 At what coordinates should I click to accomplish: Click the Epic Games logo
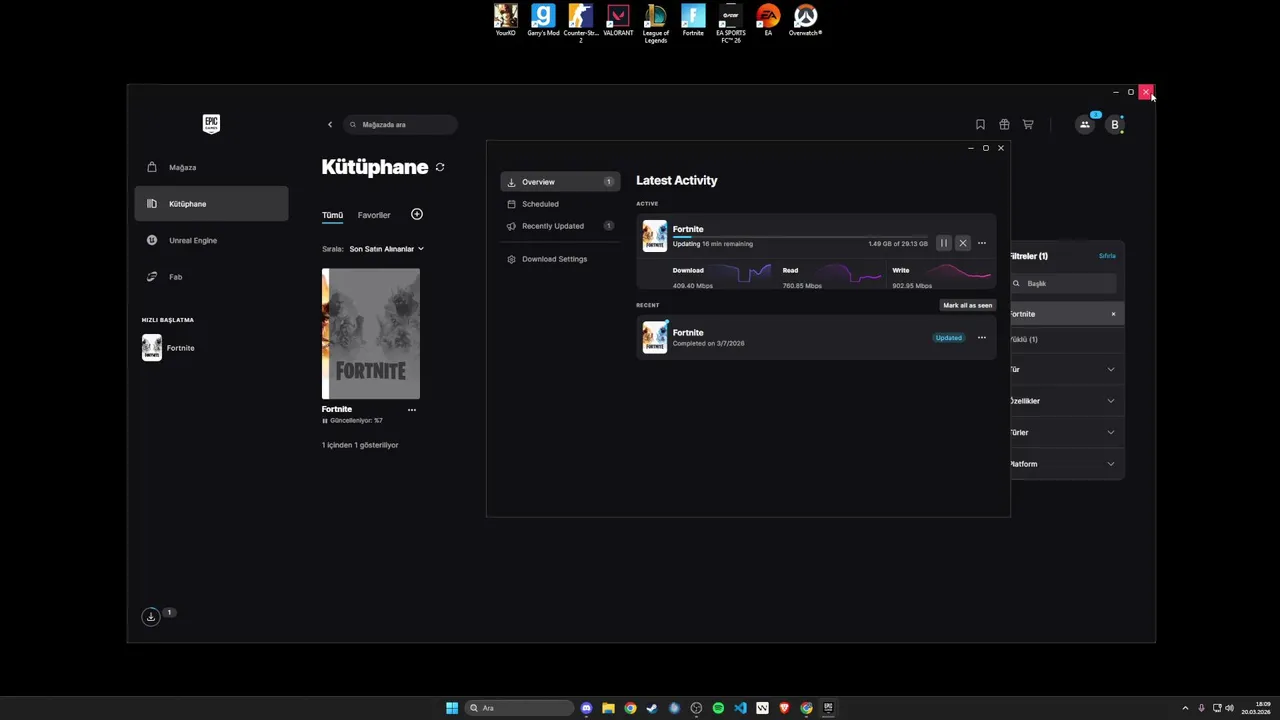tap(211, 124)
